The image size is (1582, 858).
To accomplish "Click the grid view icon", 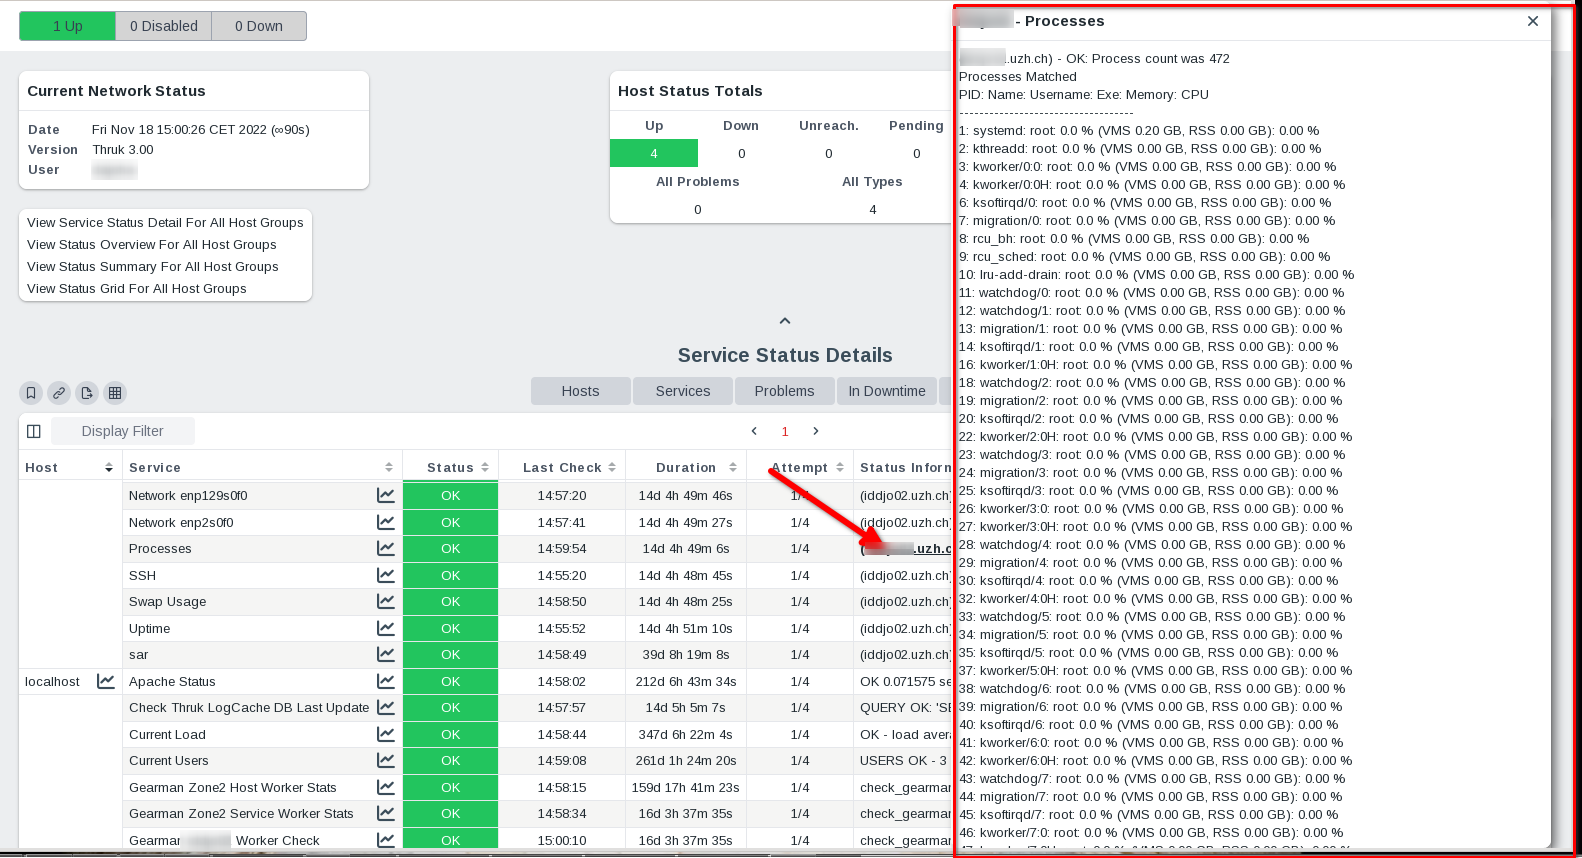I will tap(115, 393).
